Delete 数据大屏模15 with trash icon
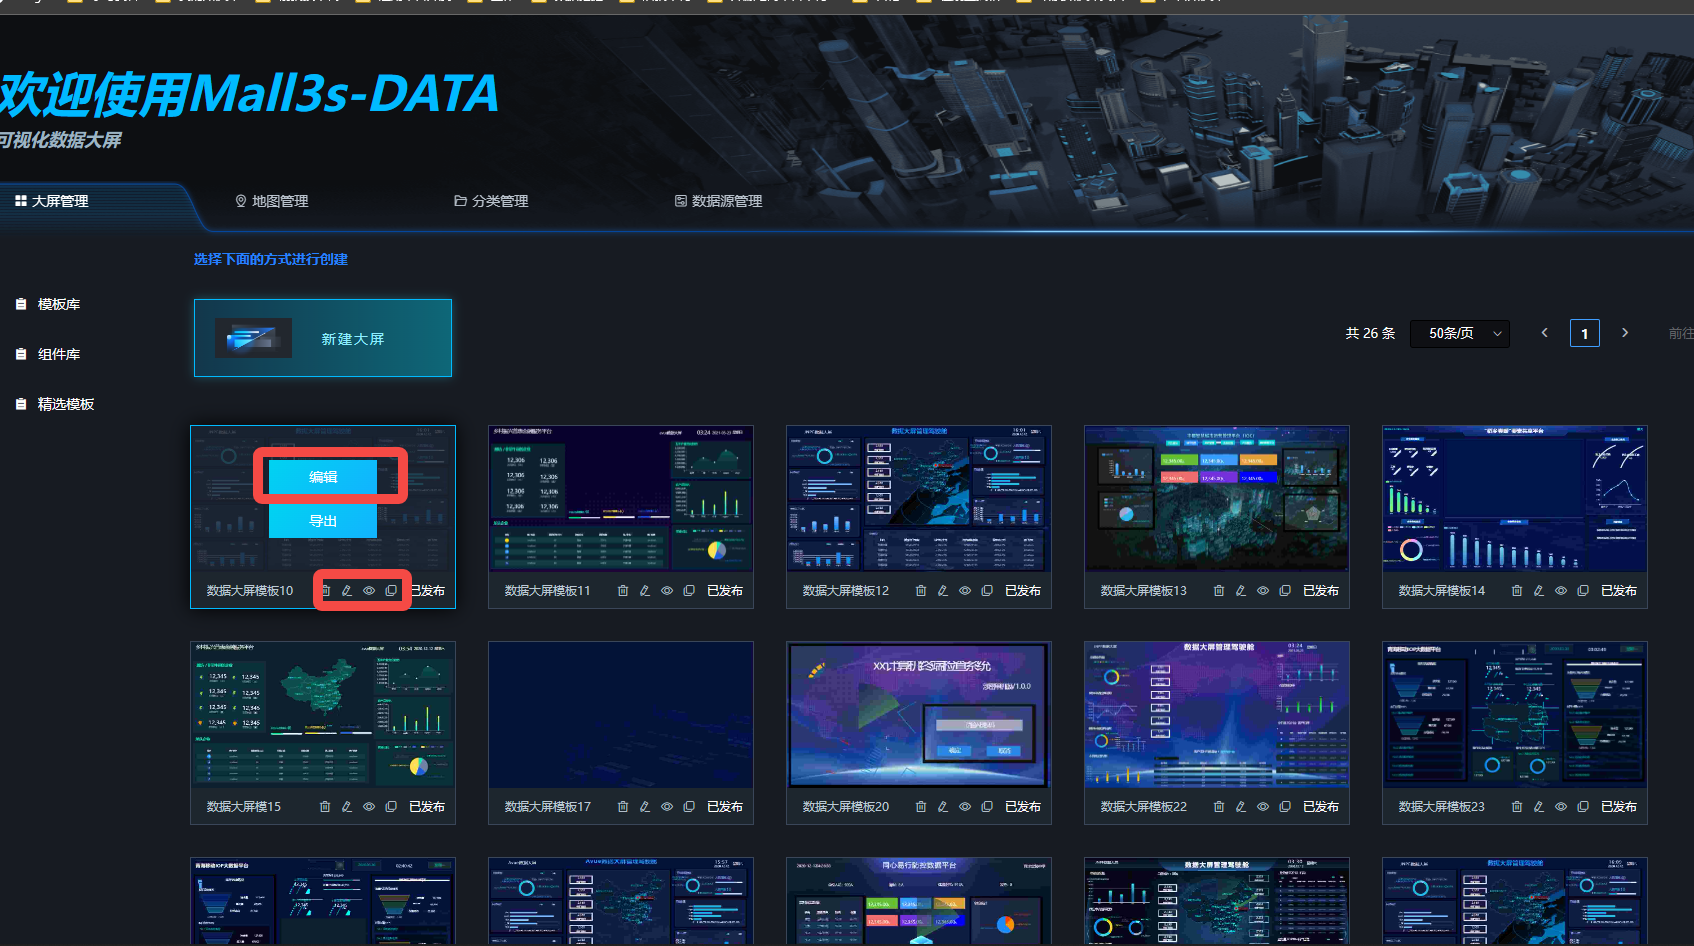Screen dimensions: 1694x946 [325, 807]
